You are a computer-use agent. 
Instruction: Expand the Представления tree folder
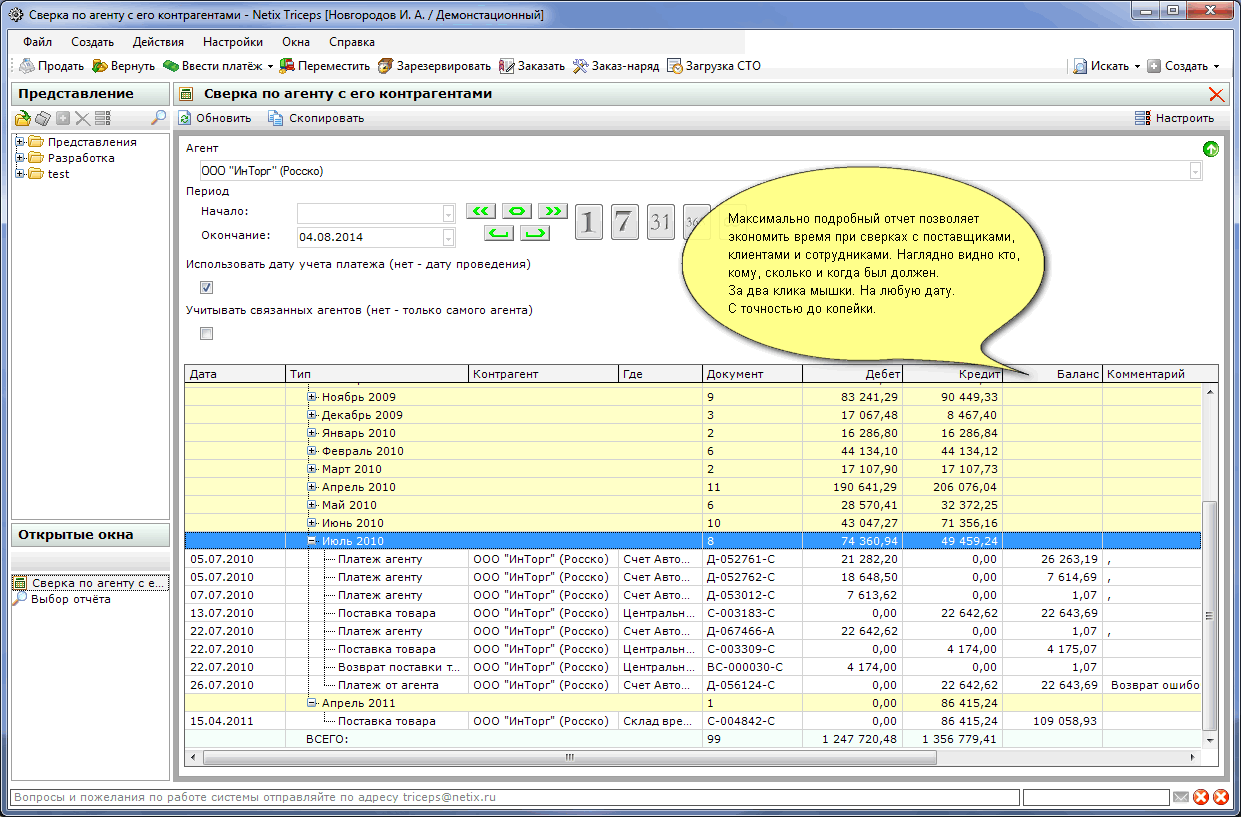click(20, 142)
